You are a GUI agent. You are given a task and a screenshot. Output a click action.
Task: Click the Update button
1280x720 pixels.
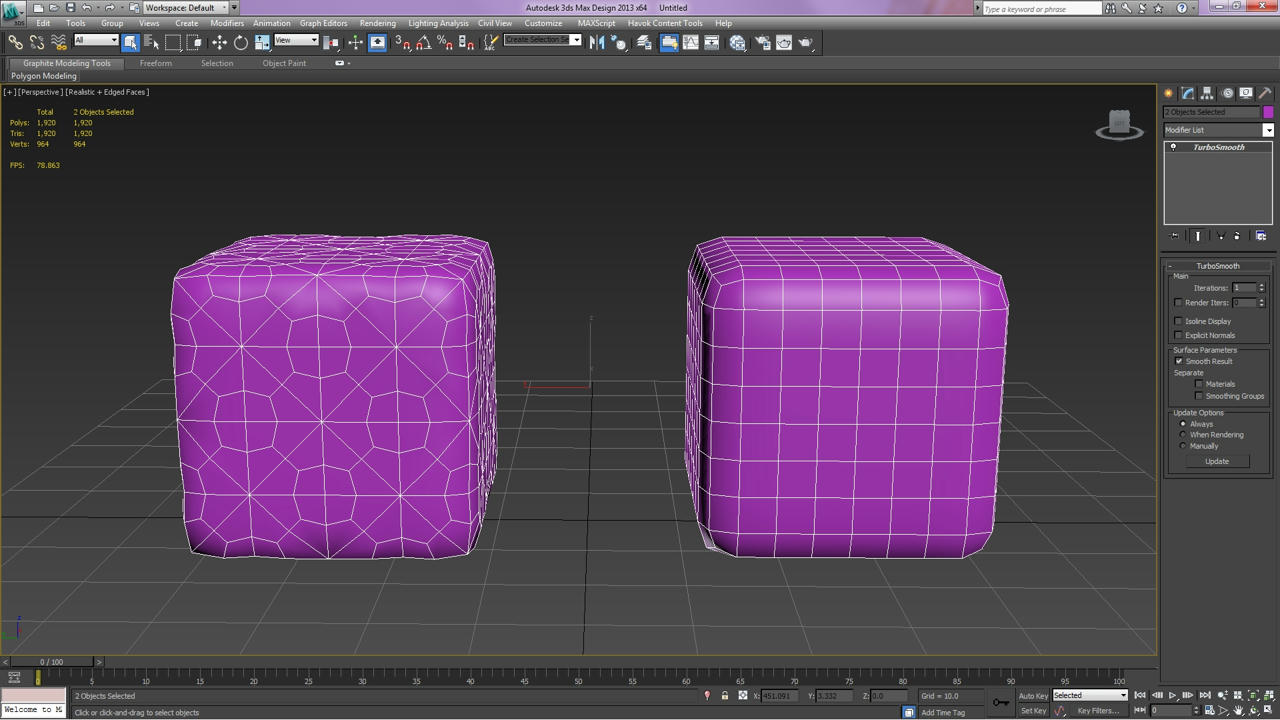(x=1217, y=461)
